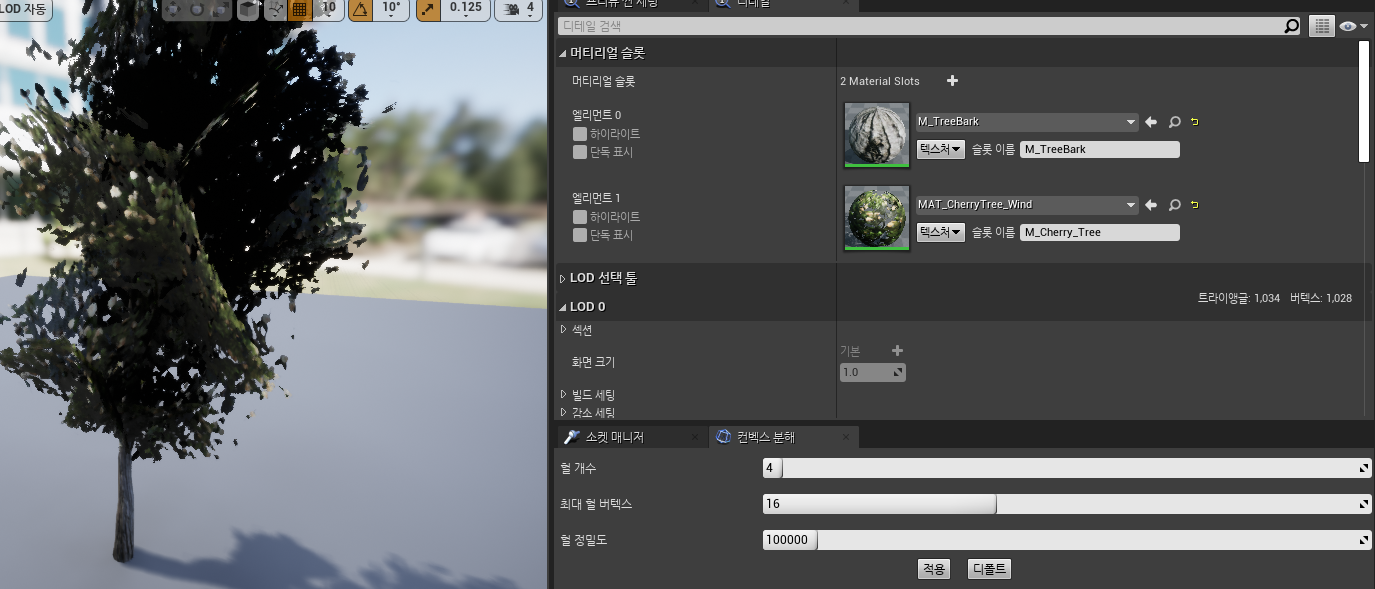This screenshot has height=589, width=1375.
Task: Open 텍스처 dropdown for 엘리먼트 0
Action: click(x=940, y=149)
